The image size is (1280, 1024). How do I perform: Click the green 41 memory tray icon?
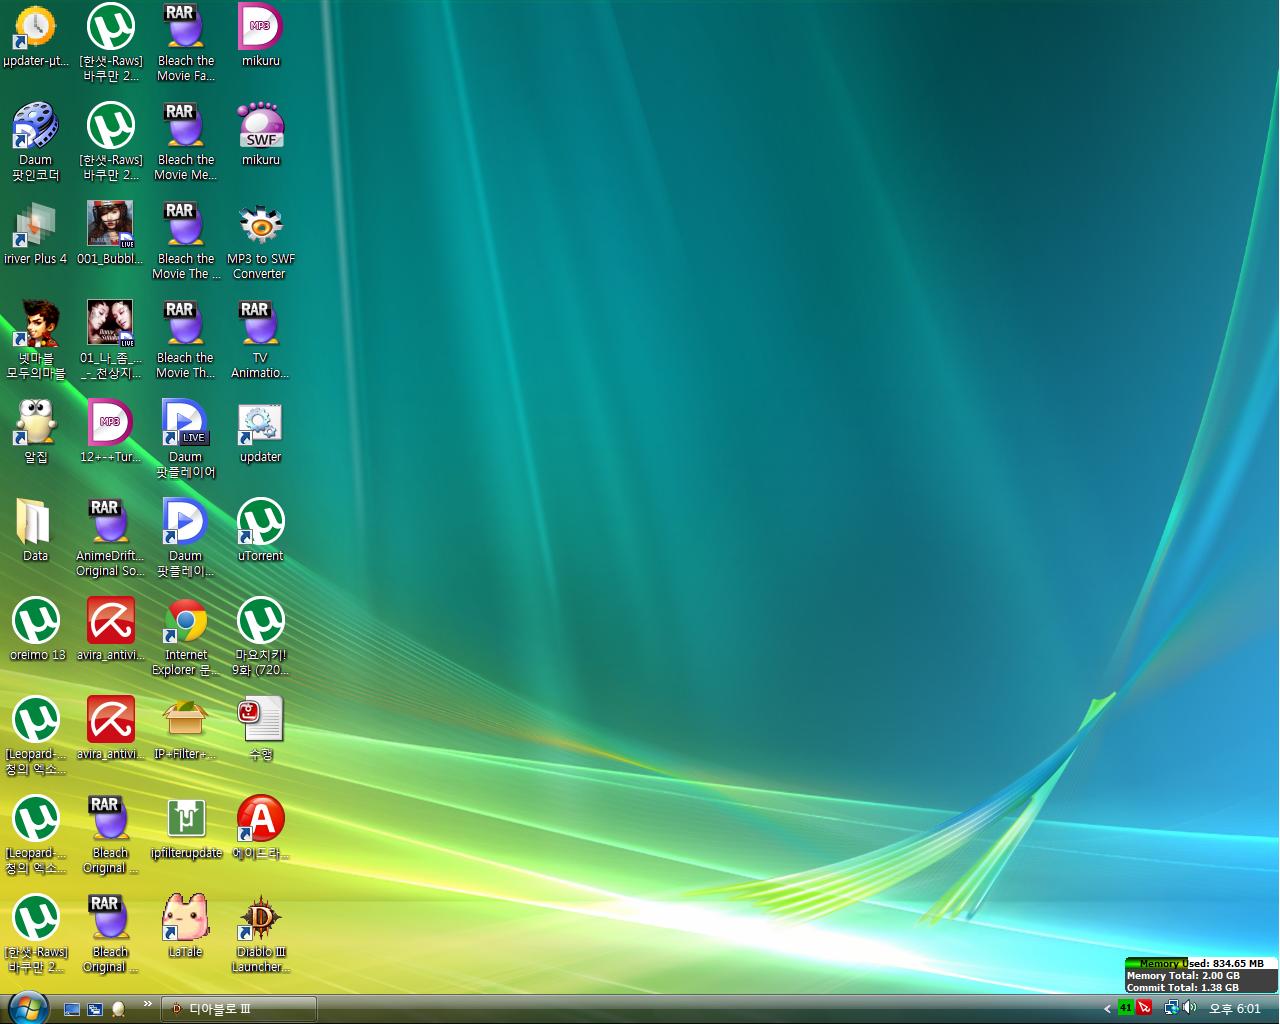tap(1125, 1008)
